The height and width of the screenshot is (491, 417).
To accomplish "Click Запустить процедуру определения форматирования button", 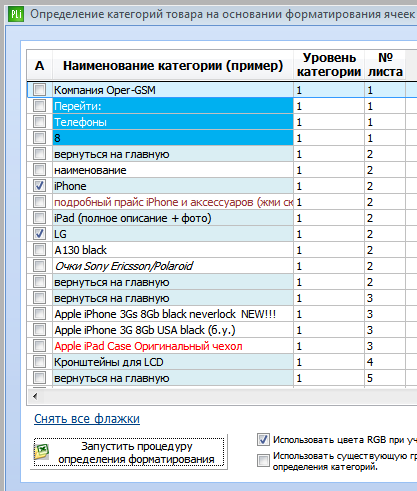I will [x=129, y=452].
